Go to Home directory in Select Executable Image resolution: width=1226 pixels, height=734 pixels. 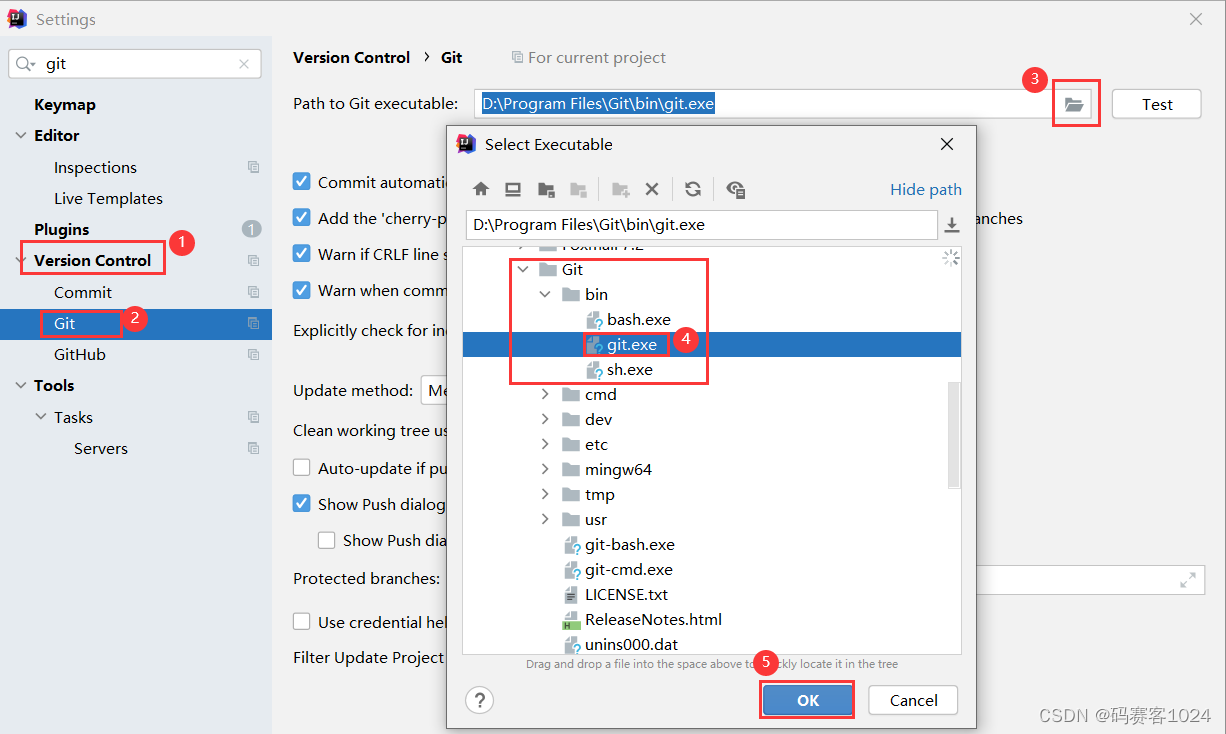click(x=481, y=189)
